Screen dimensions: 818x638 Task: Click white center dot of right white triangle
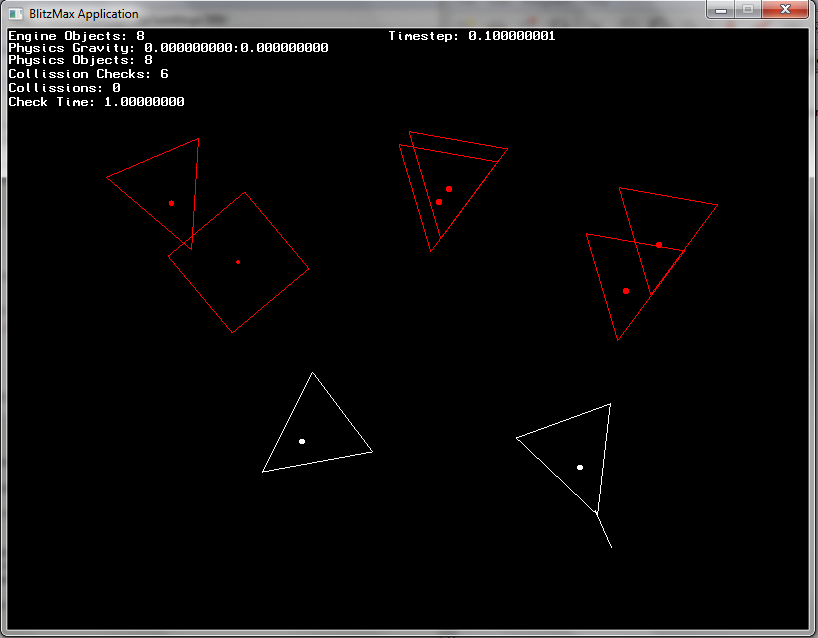pyautogui.click(x=580, y=467)
